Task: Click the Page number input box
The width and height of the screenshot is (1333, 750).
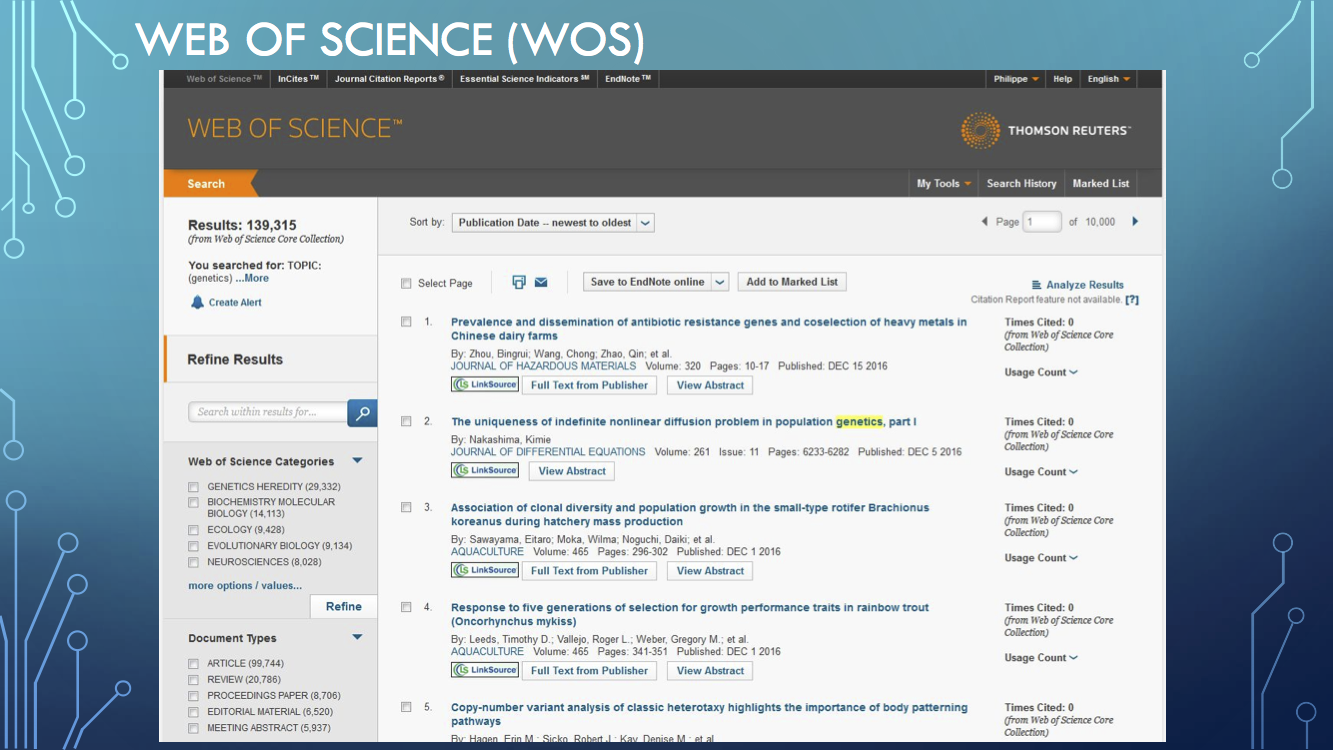Action: (x=1042, y=222)
